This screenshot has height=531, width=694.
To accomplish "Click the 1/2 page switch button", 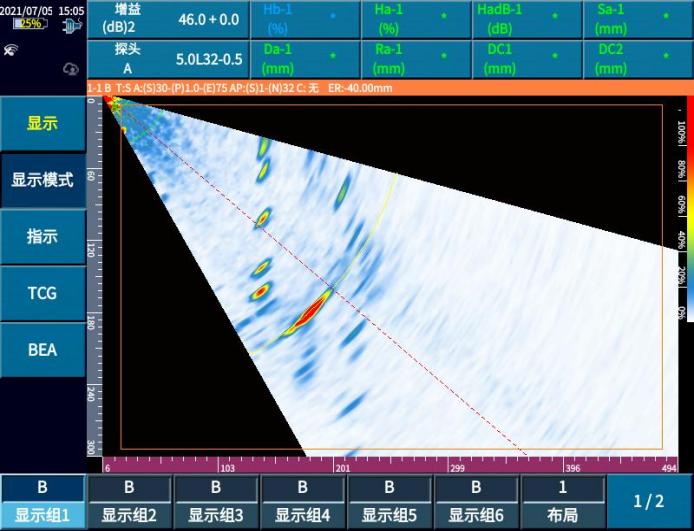I will point(649,501).
